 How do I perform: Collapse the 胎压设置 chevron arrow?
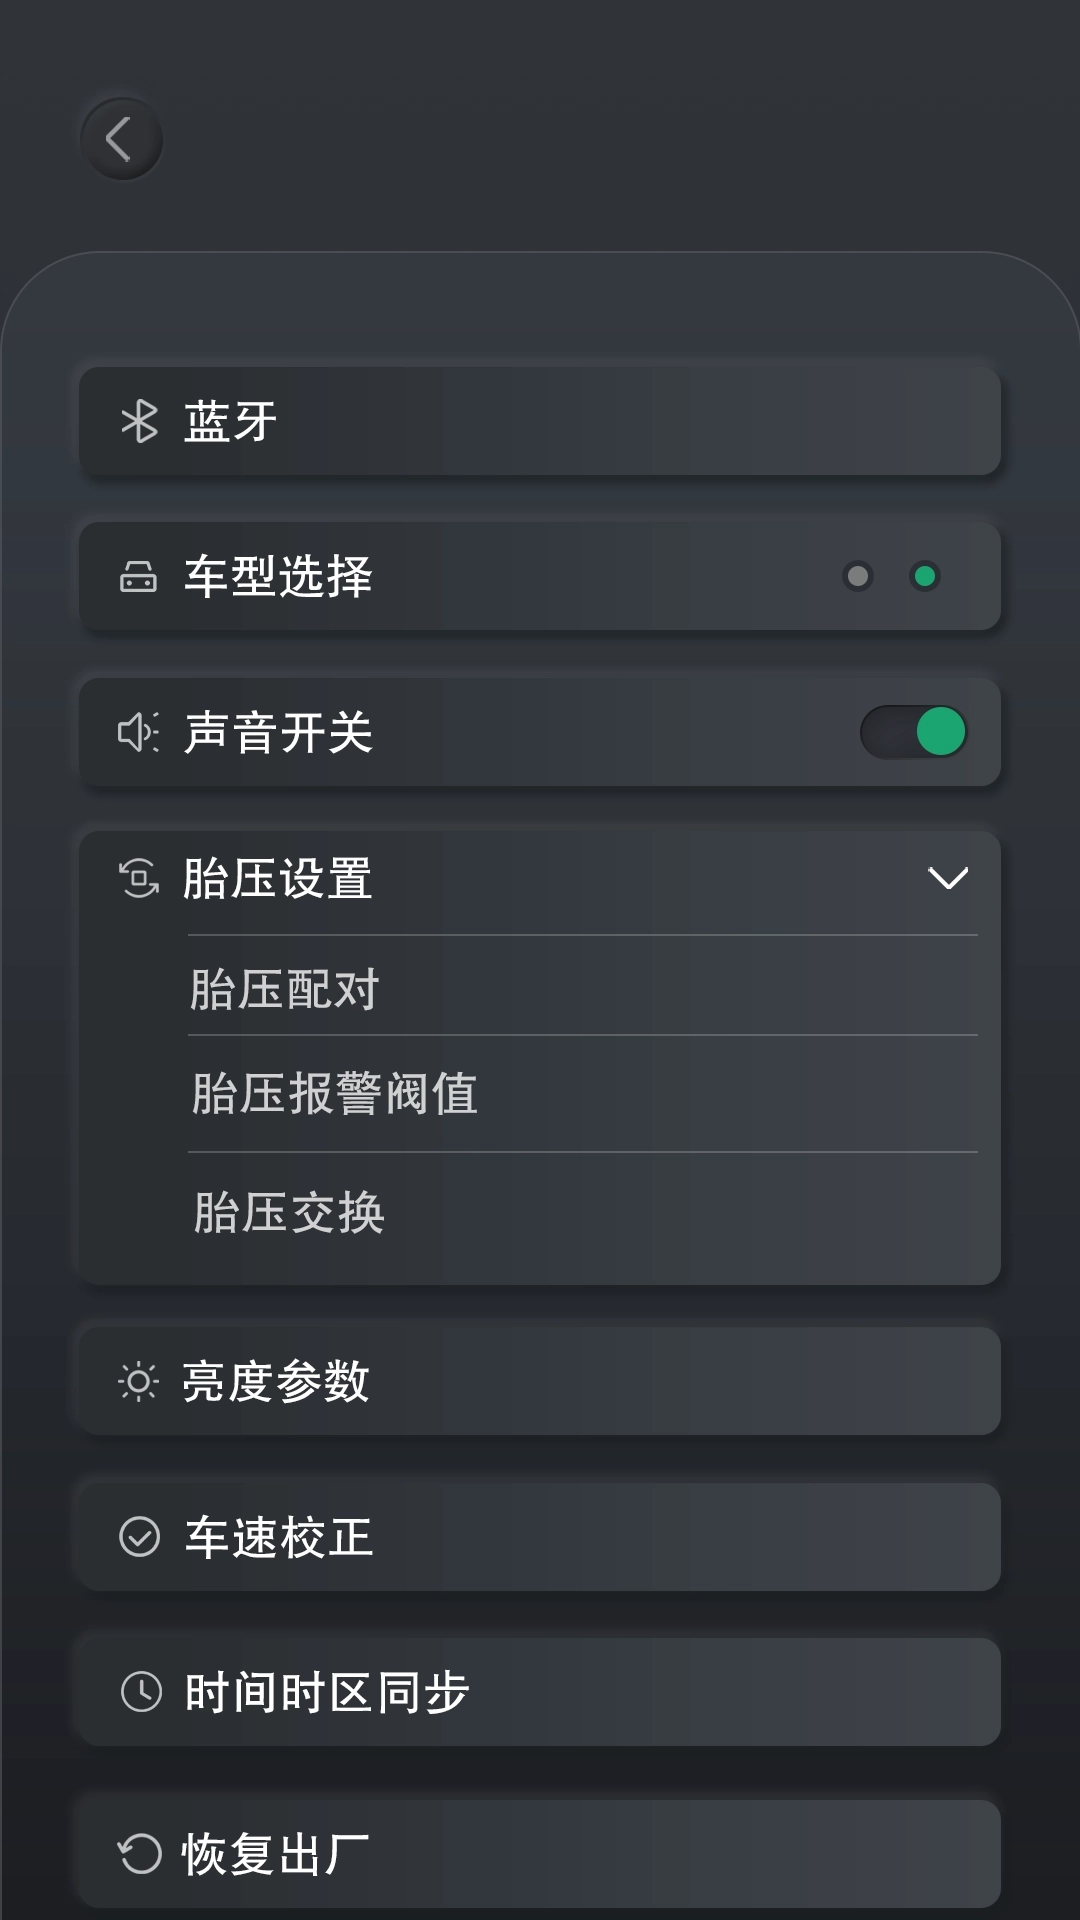tap(947, 878)
